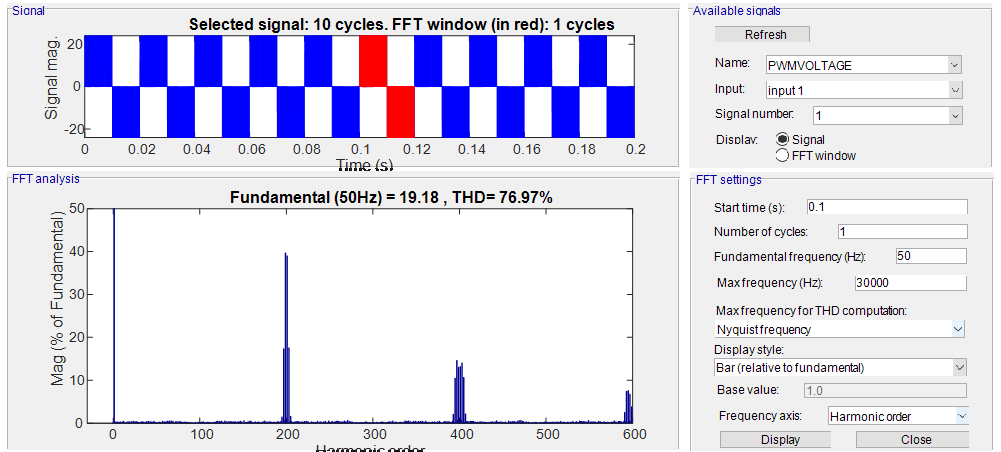
Task: Expand the Signal number dropdown
Action: (x=885, y=116)
